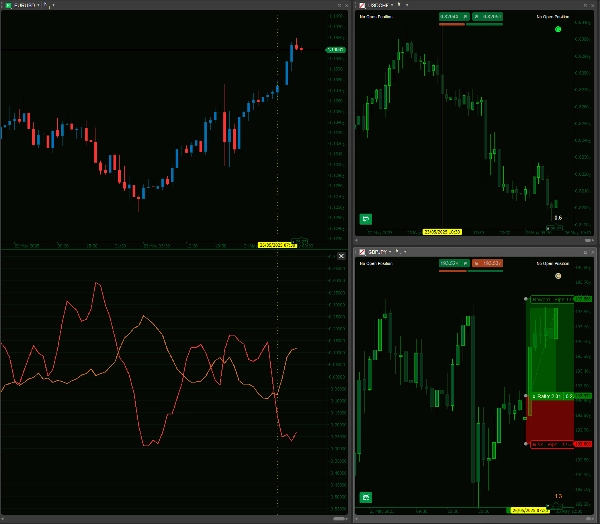Click the chart type icon in the GBPJPY header
The width and height of the screenshot is (600, 524).
(x=399, y=252)
